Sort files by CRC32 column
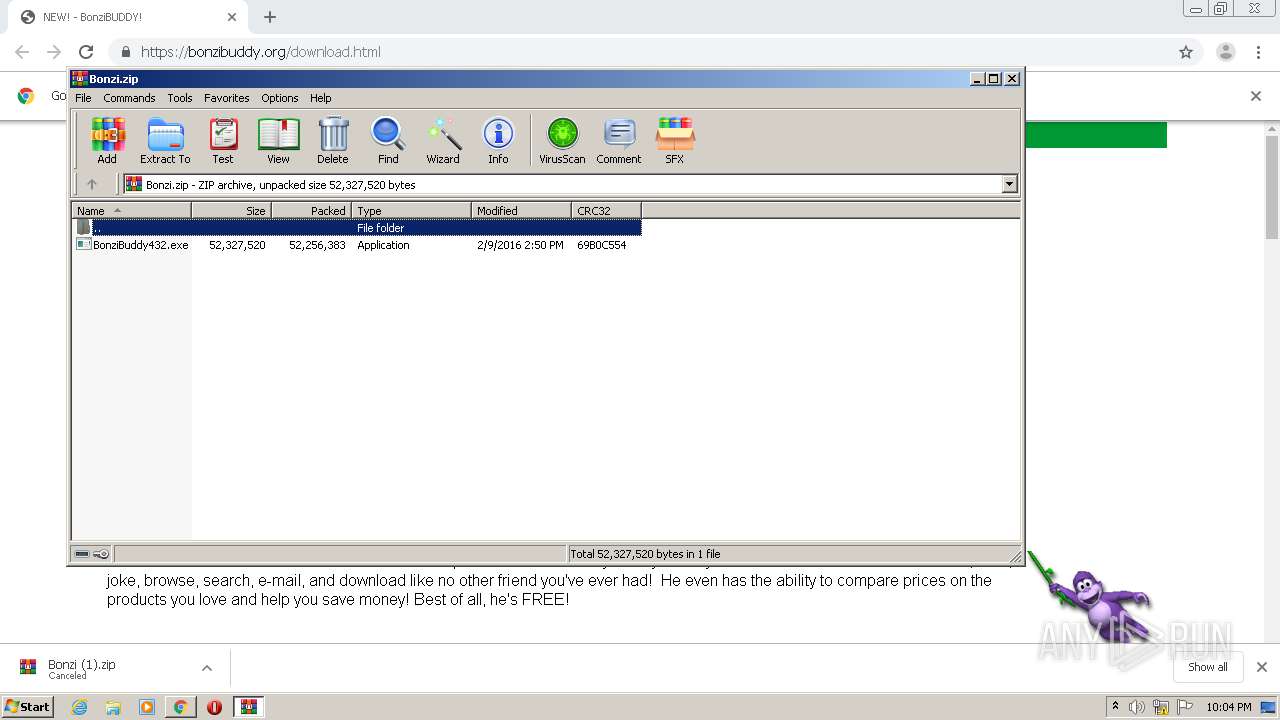The width and height of the screenshot is (1280, 720). coord(606,210)
